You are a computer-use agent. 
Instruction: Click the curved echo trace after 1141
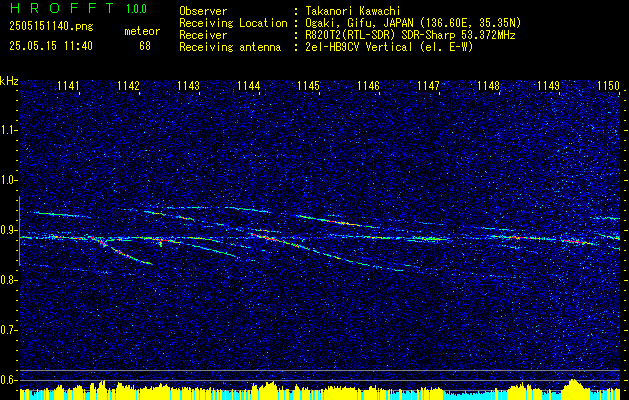(x=120, y=251)
